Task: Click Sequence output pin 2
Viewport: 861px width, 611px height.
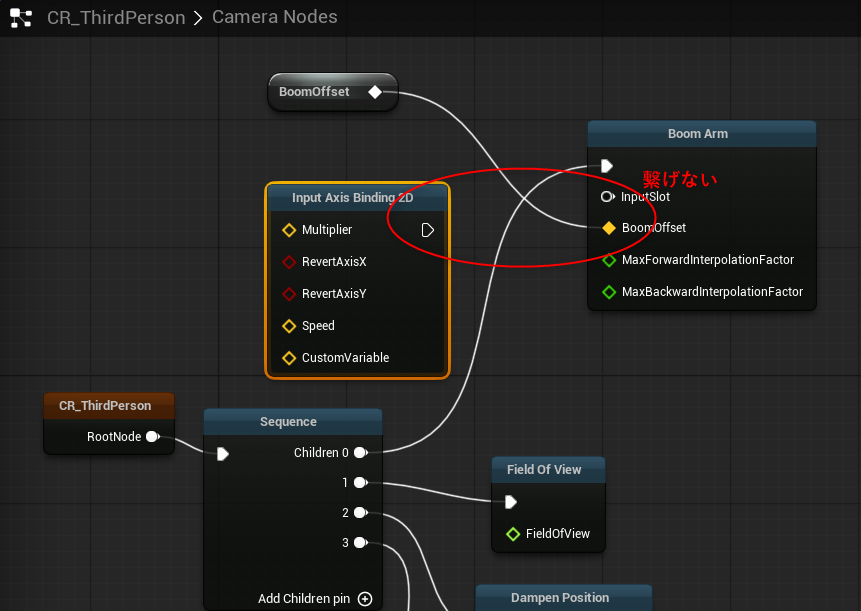Action: point(360,513)
